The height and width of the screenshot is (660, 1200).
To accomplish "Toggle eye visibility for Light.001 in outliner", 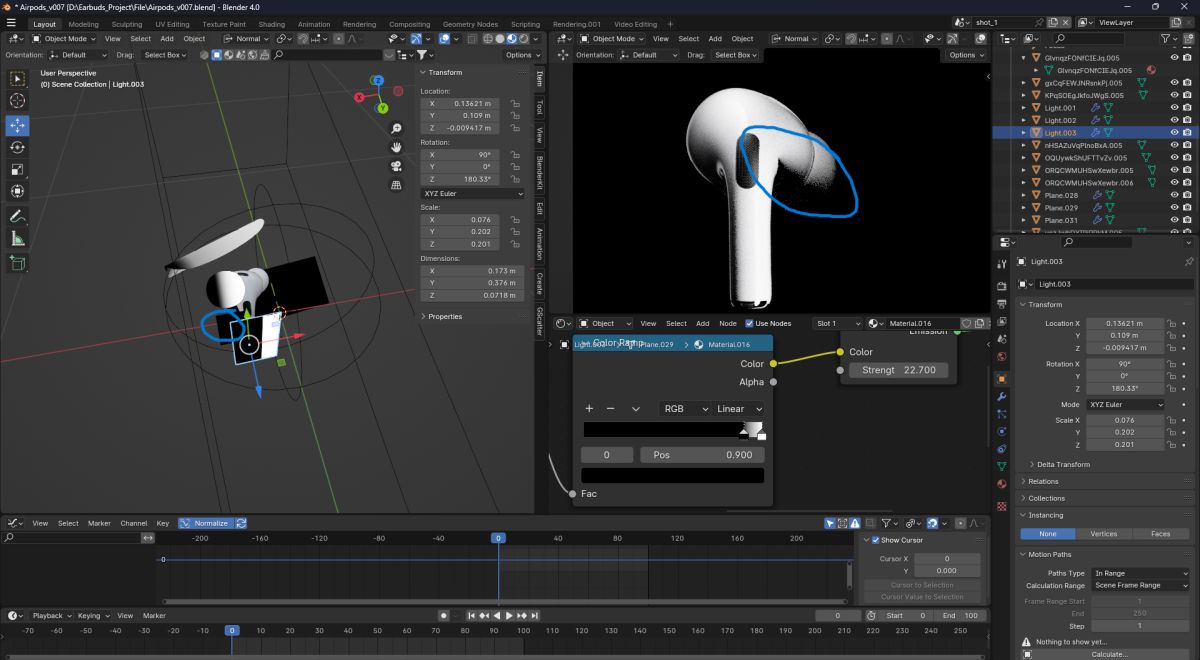I will [x=1173, y=108].
